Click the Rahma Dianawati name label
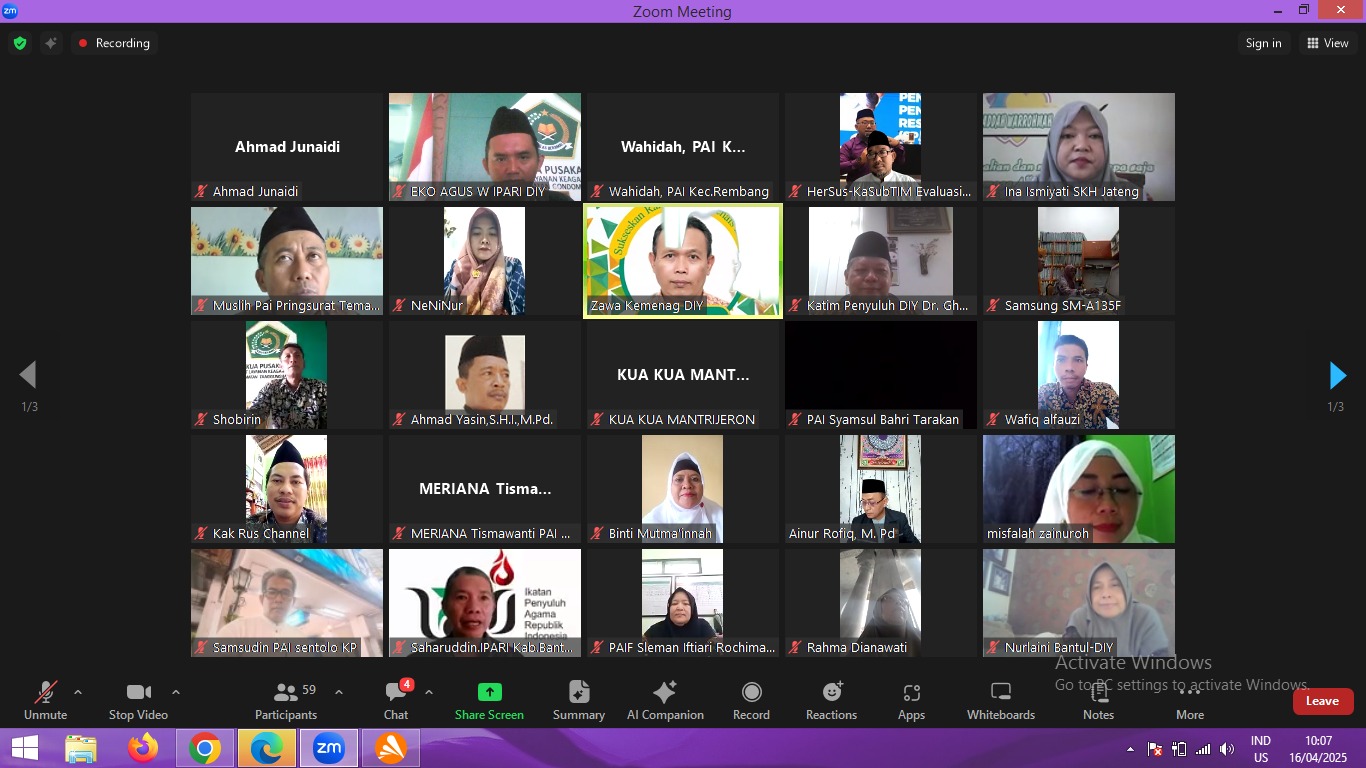This screenshot has width=1366, height=768. [x=857, y=647]
